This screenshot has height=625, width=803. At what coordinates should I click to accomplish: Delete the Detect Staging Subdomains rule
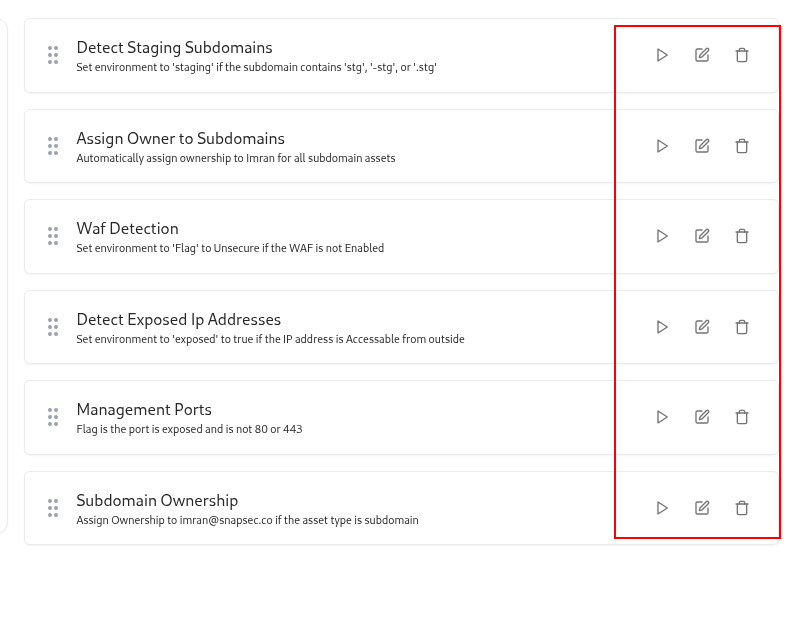(741, 55)
